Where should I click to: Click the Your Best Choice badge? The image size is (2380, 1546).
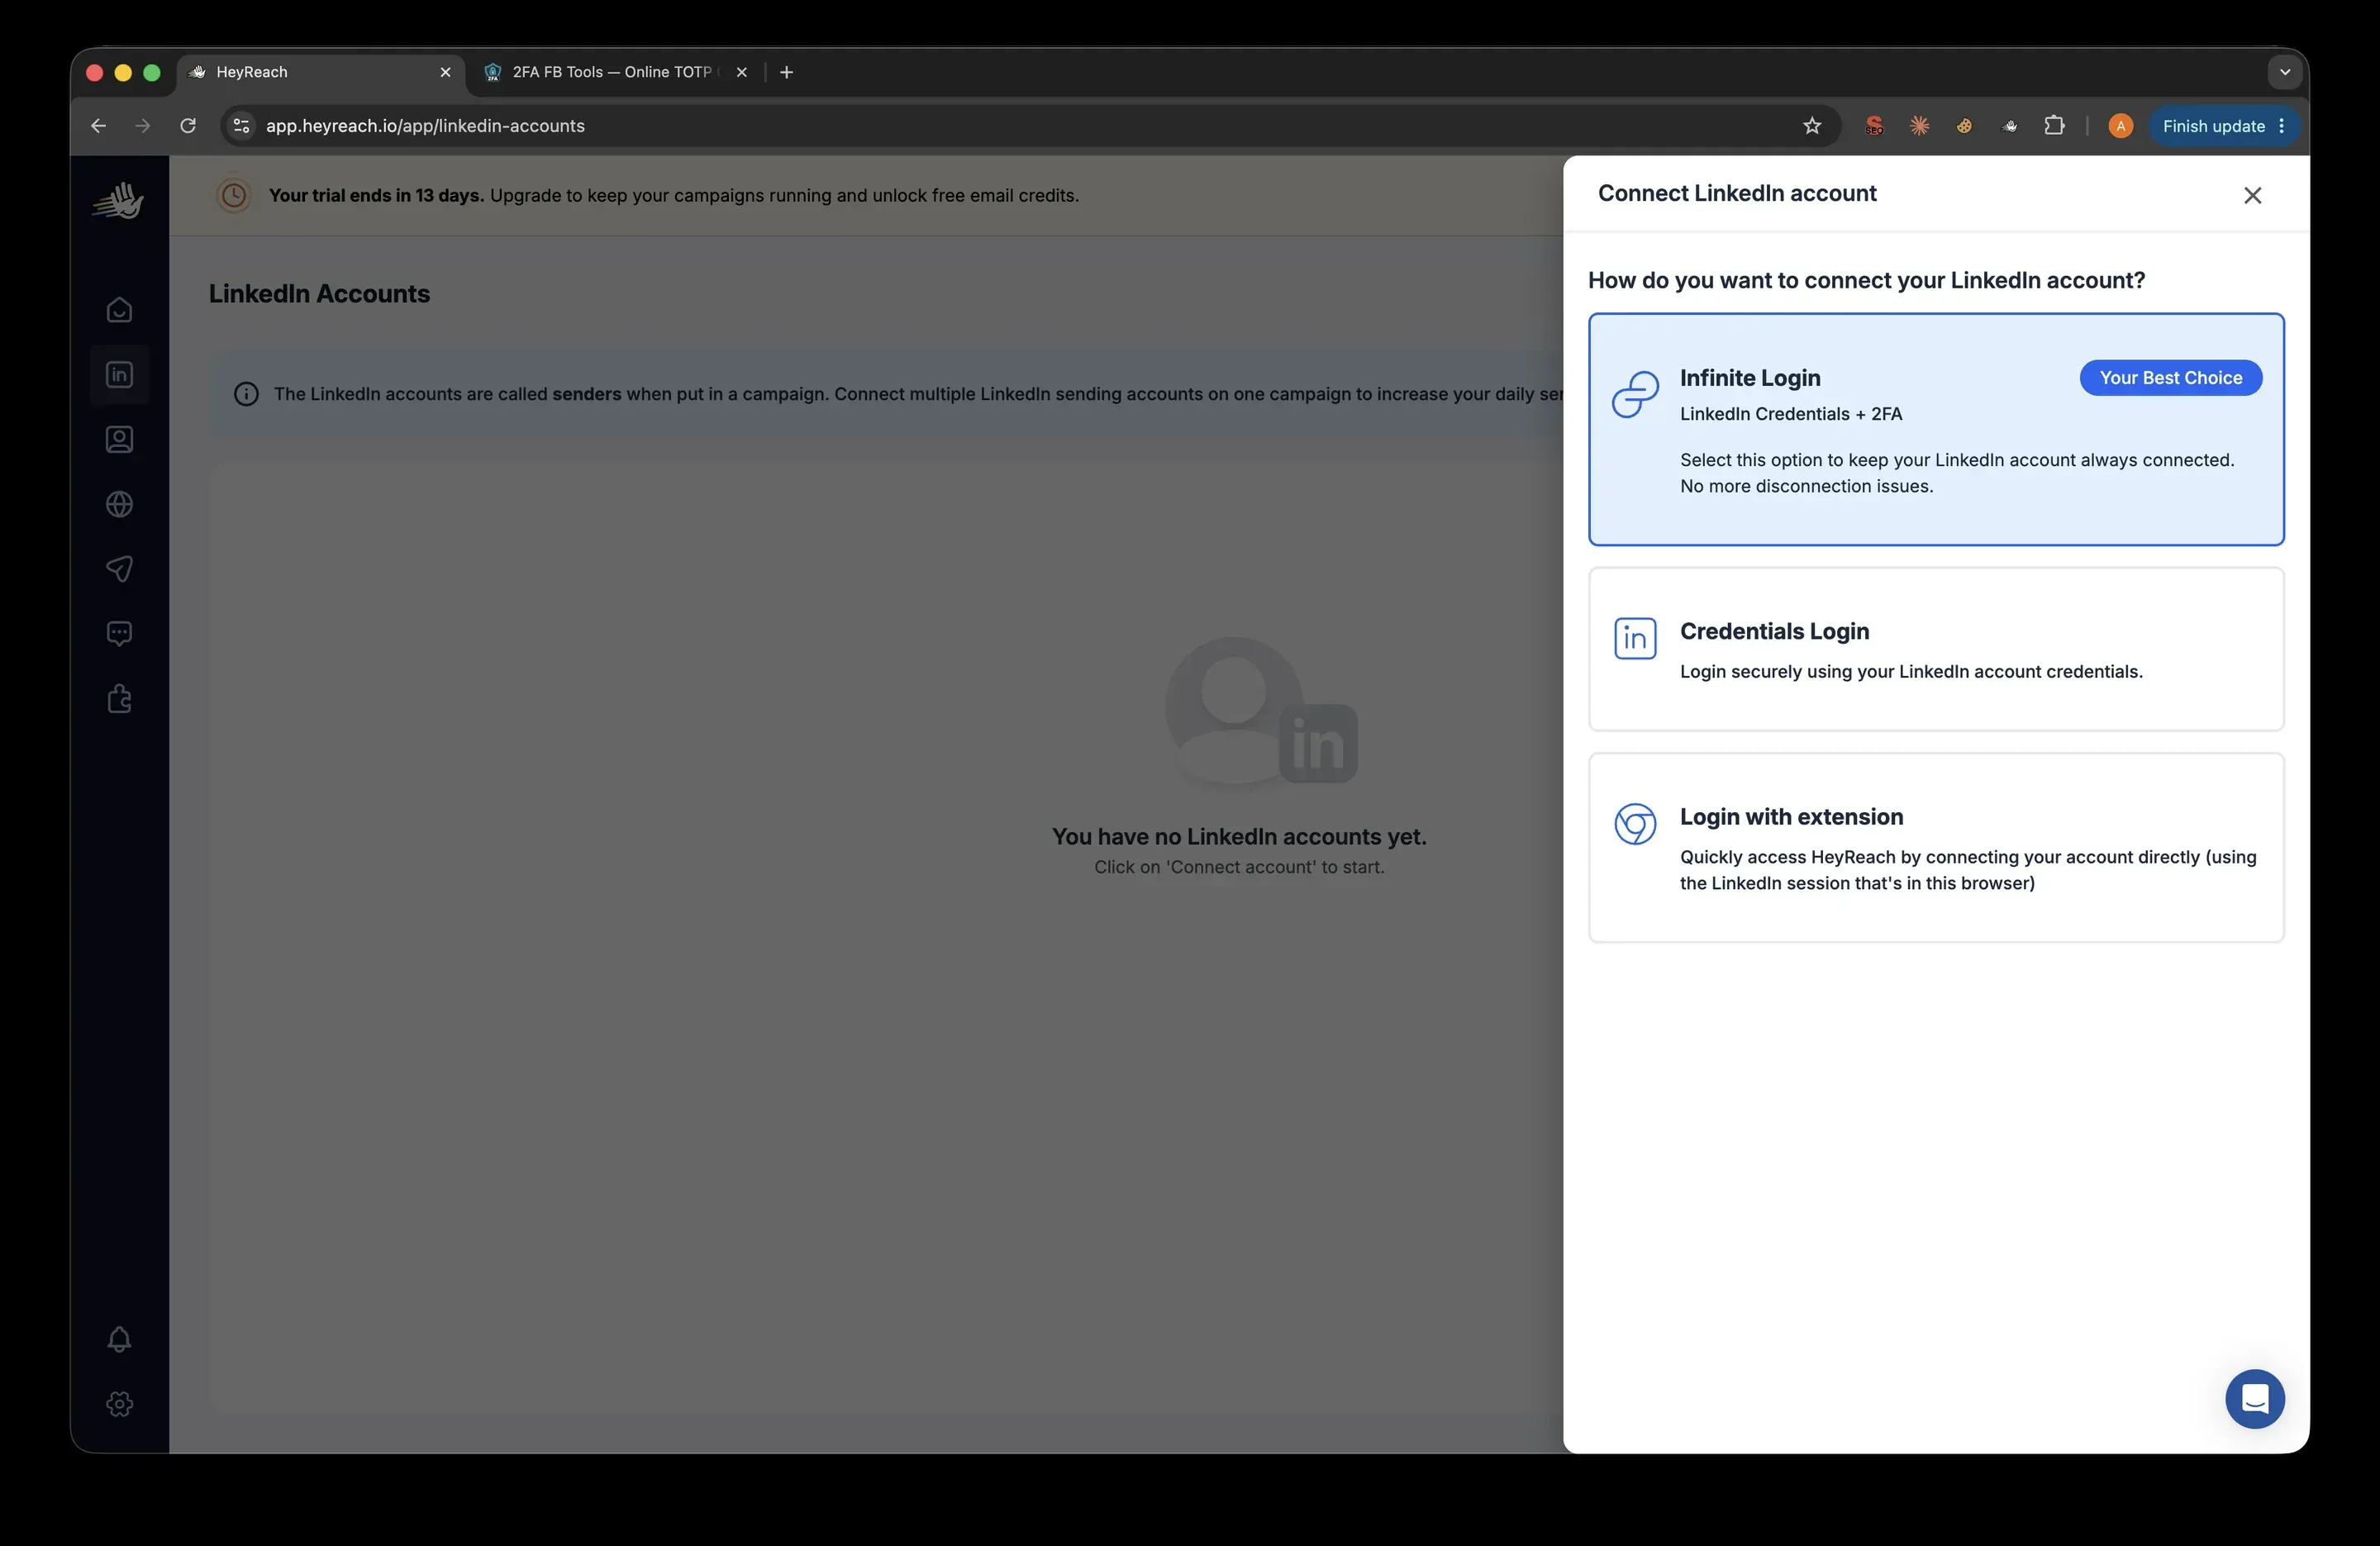[2170, 378]
